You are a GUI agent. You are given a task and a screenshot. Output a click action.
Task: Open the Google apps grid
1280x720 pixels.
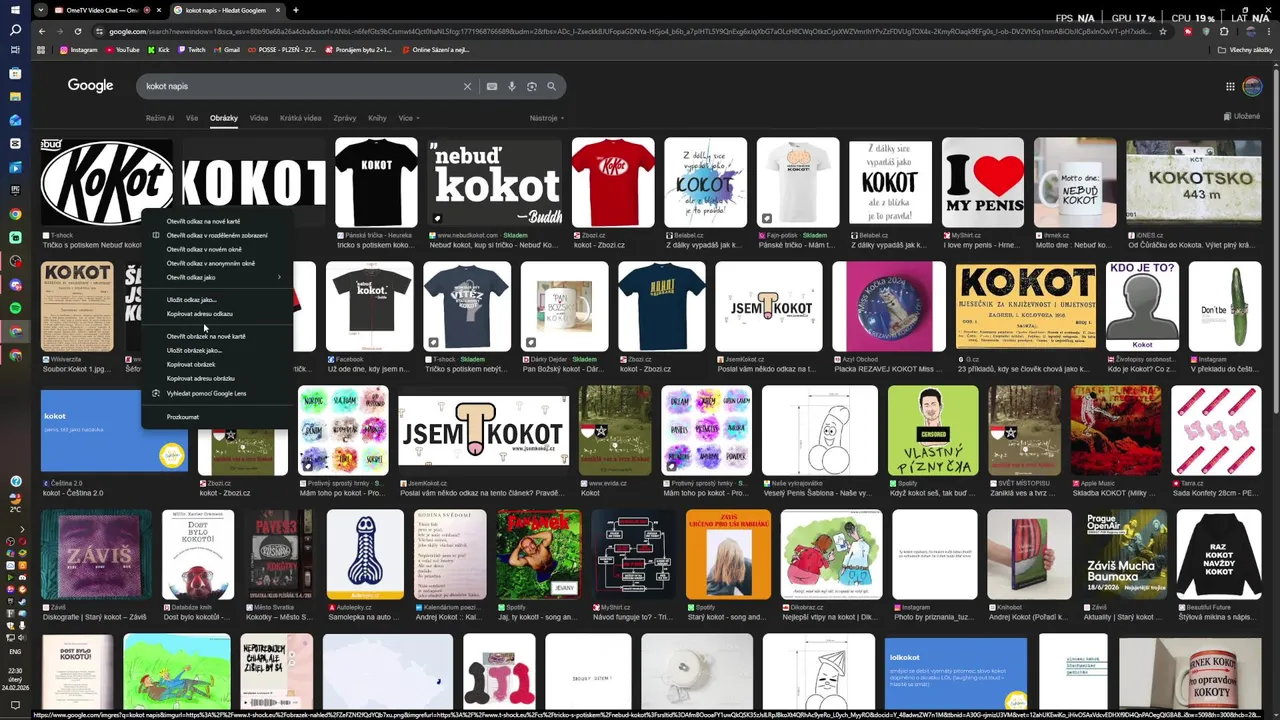coord(1230,86)
